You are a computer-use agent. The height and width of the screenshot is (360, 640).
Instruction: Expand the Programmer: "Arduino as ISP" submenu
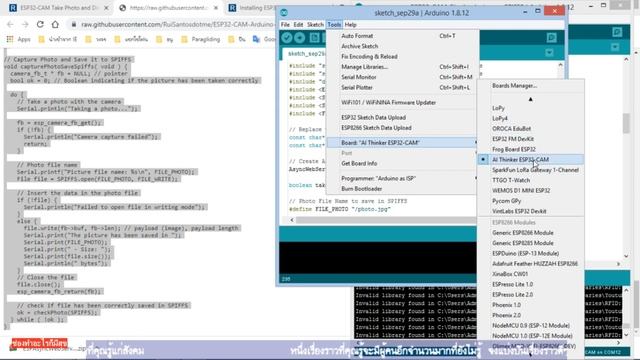click(402, 178)
